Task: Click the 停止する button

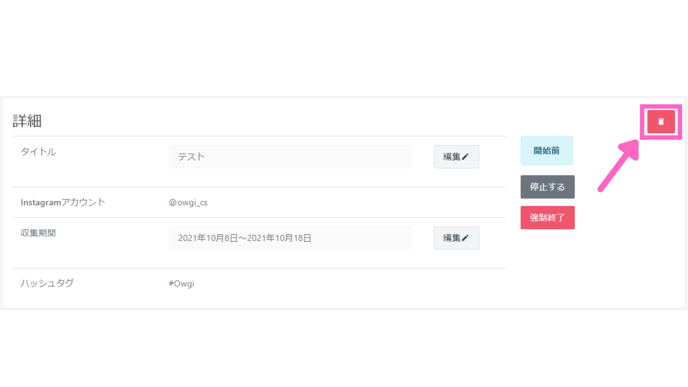Action: [548, 187]
